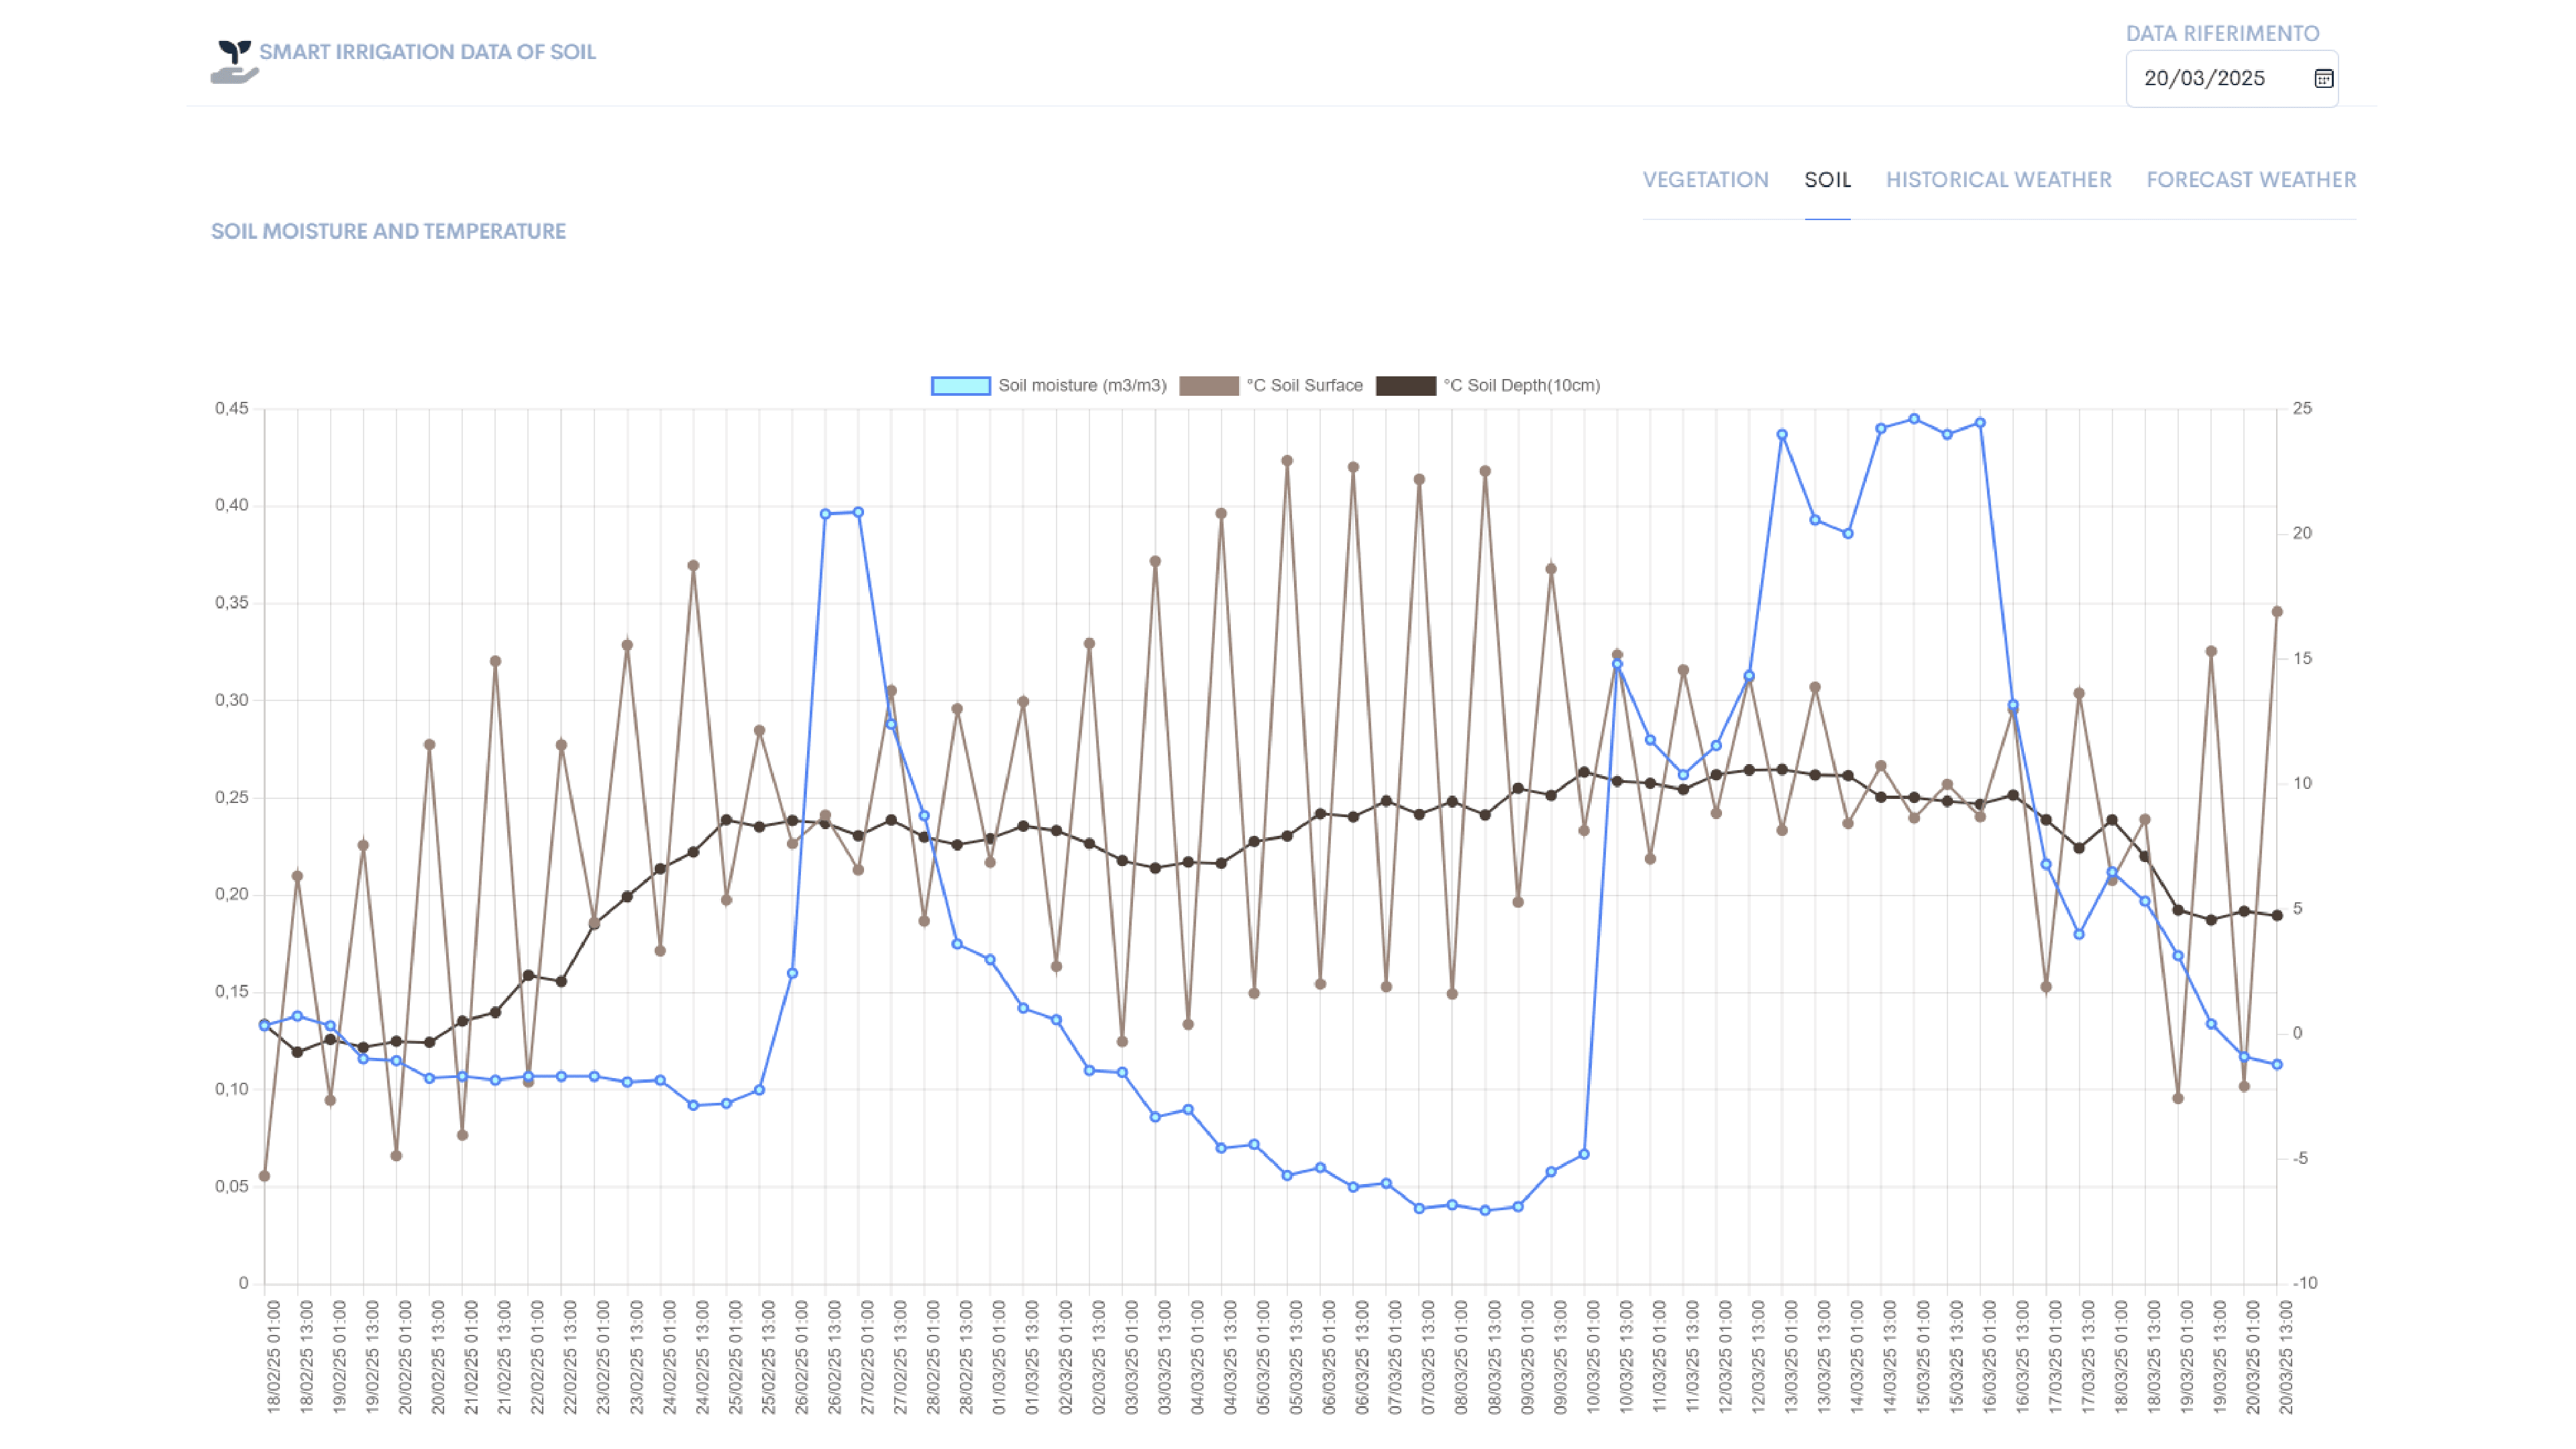
Task: Click the date field showing 20/03/2025
Action: point(2204,78)
